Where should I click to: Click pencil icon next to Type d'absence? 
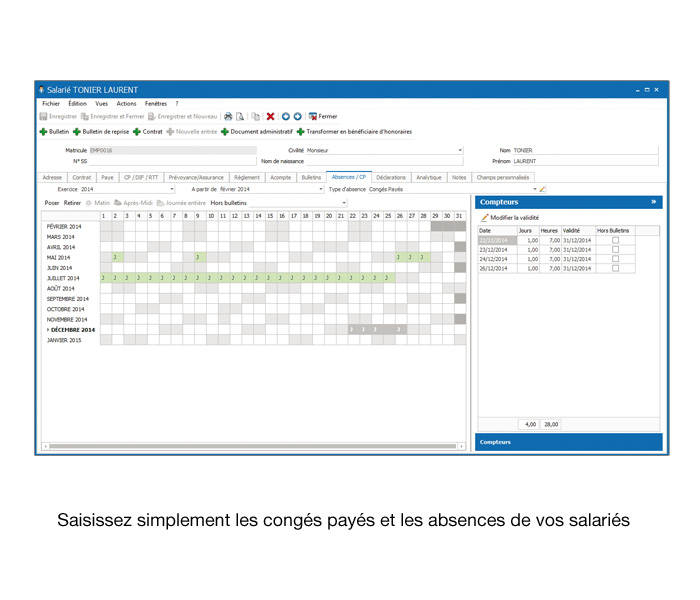coord(542,189)
